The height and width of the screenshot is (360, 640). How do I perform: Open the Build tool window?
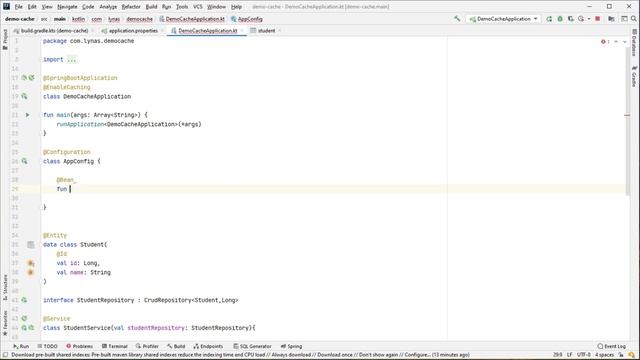tap(176, 346)
